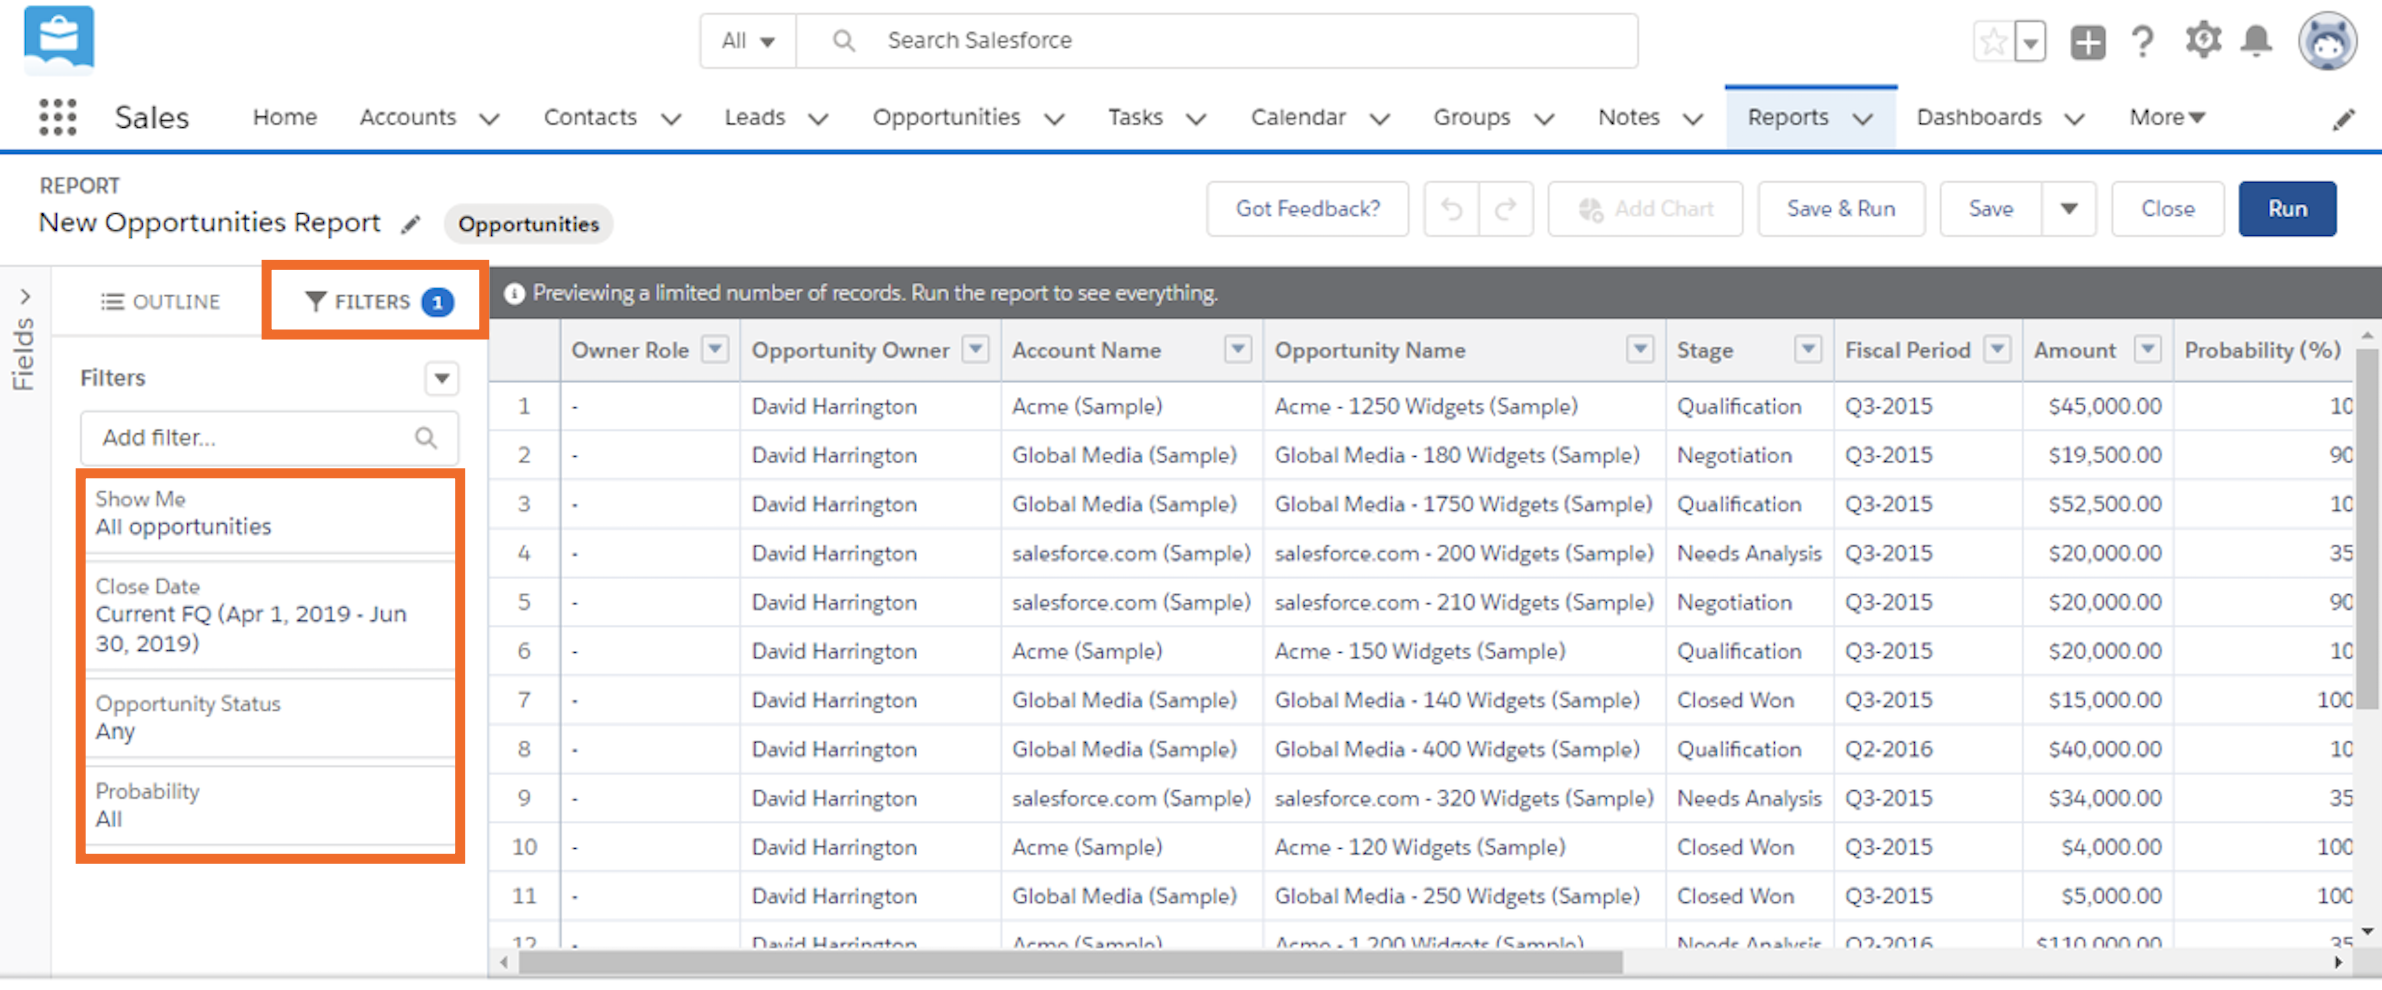Viewport: 2382px width, 990px height.
Task: Click the search magnifier in Add filter
Action: [426, 438]
